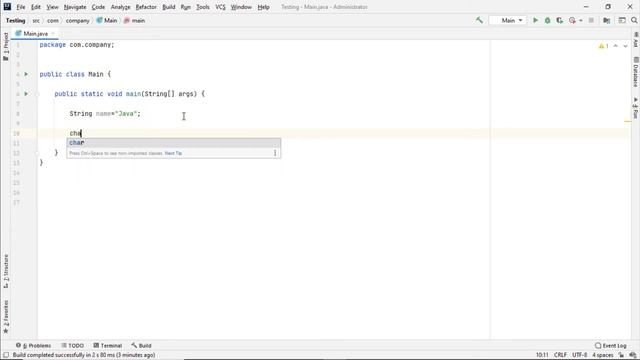Open the UTF-8 encoding selector
640x360 pixels.
point(580,355)
